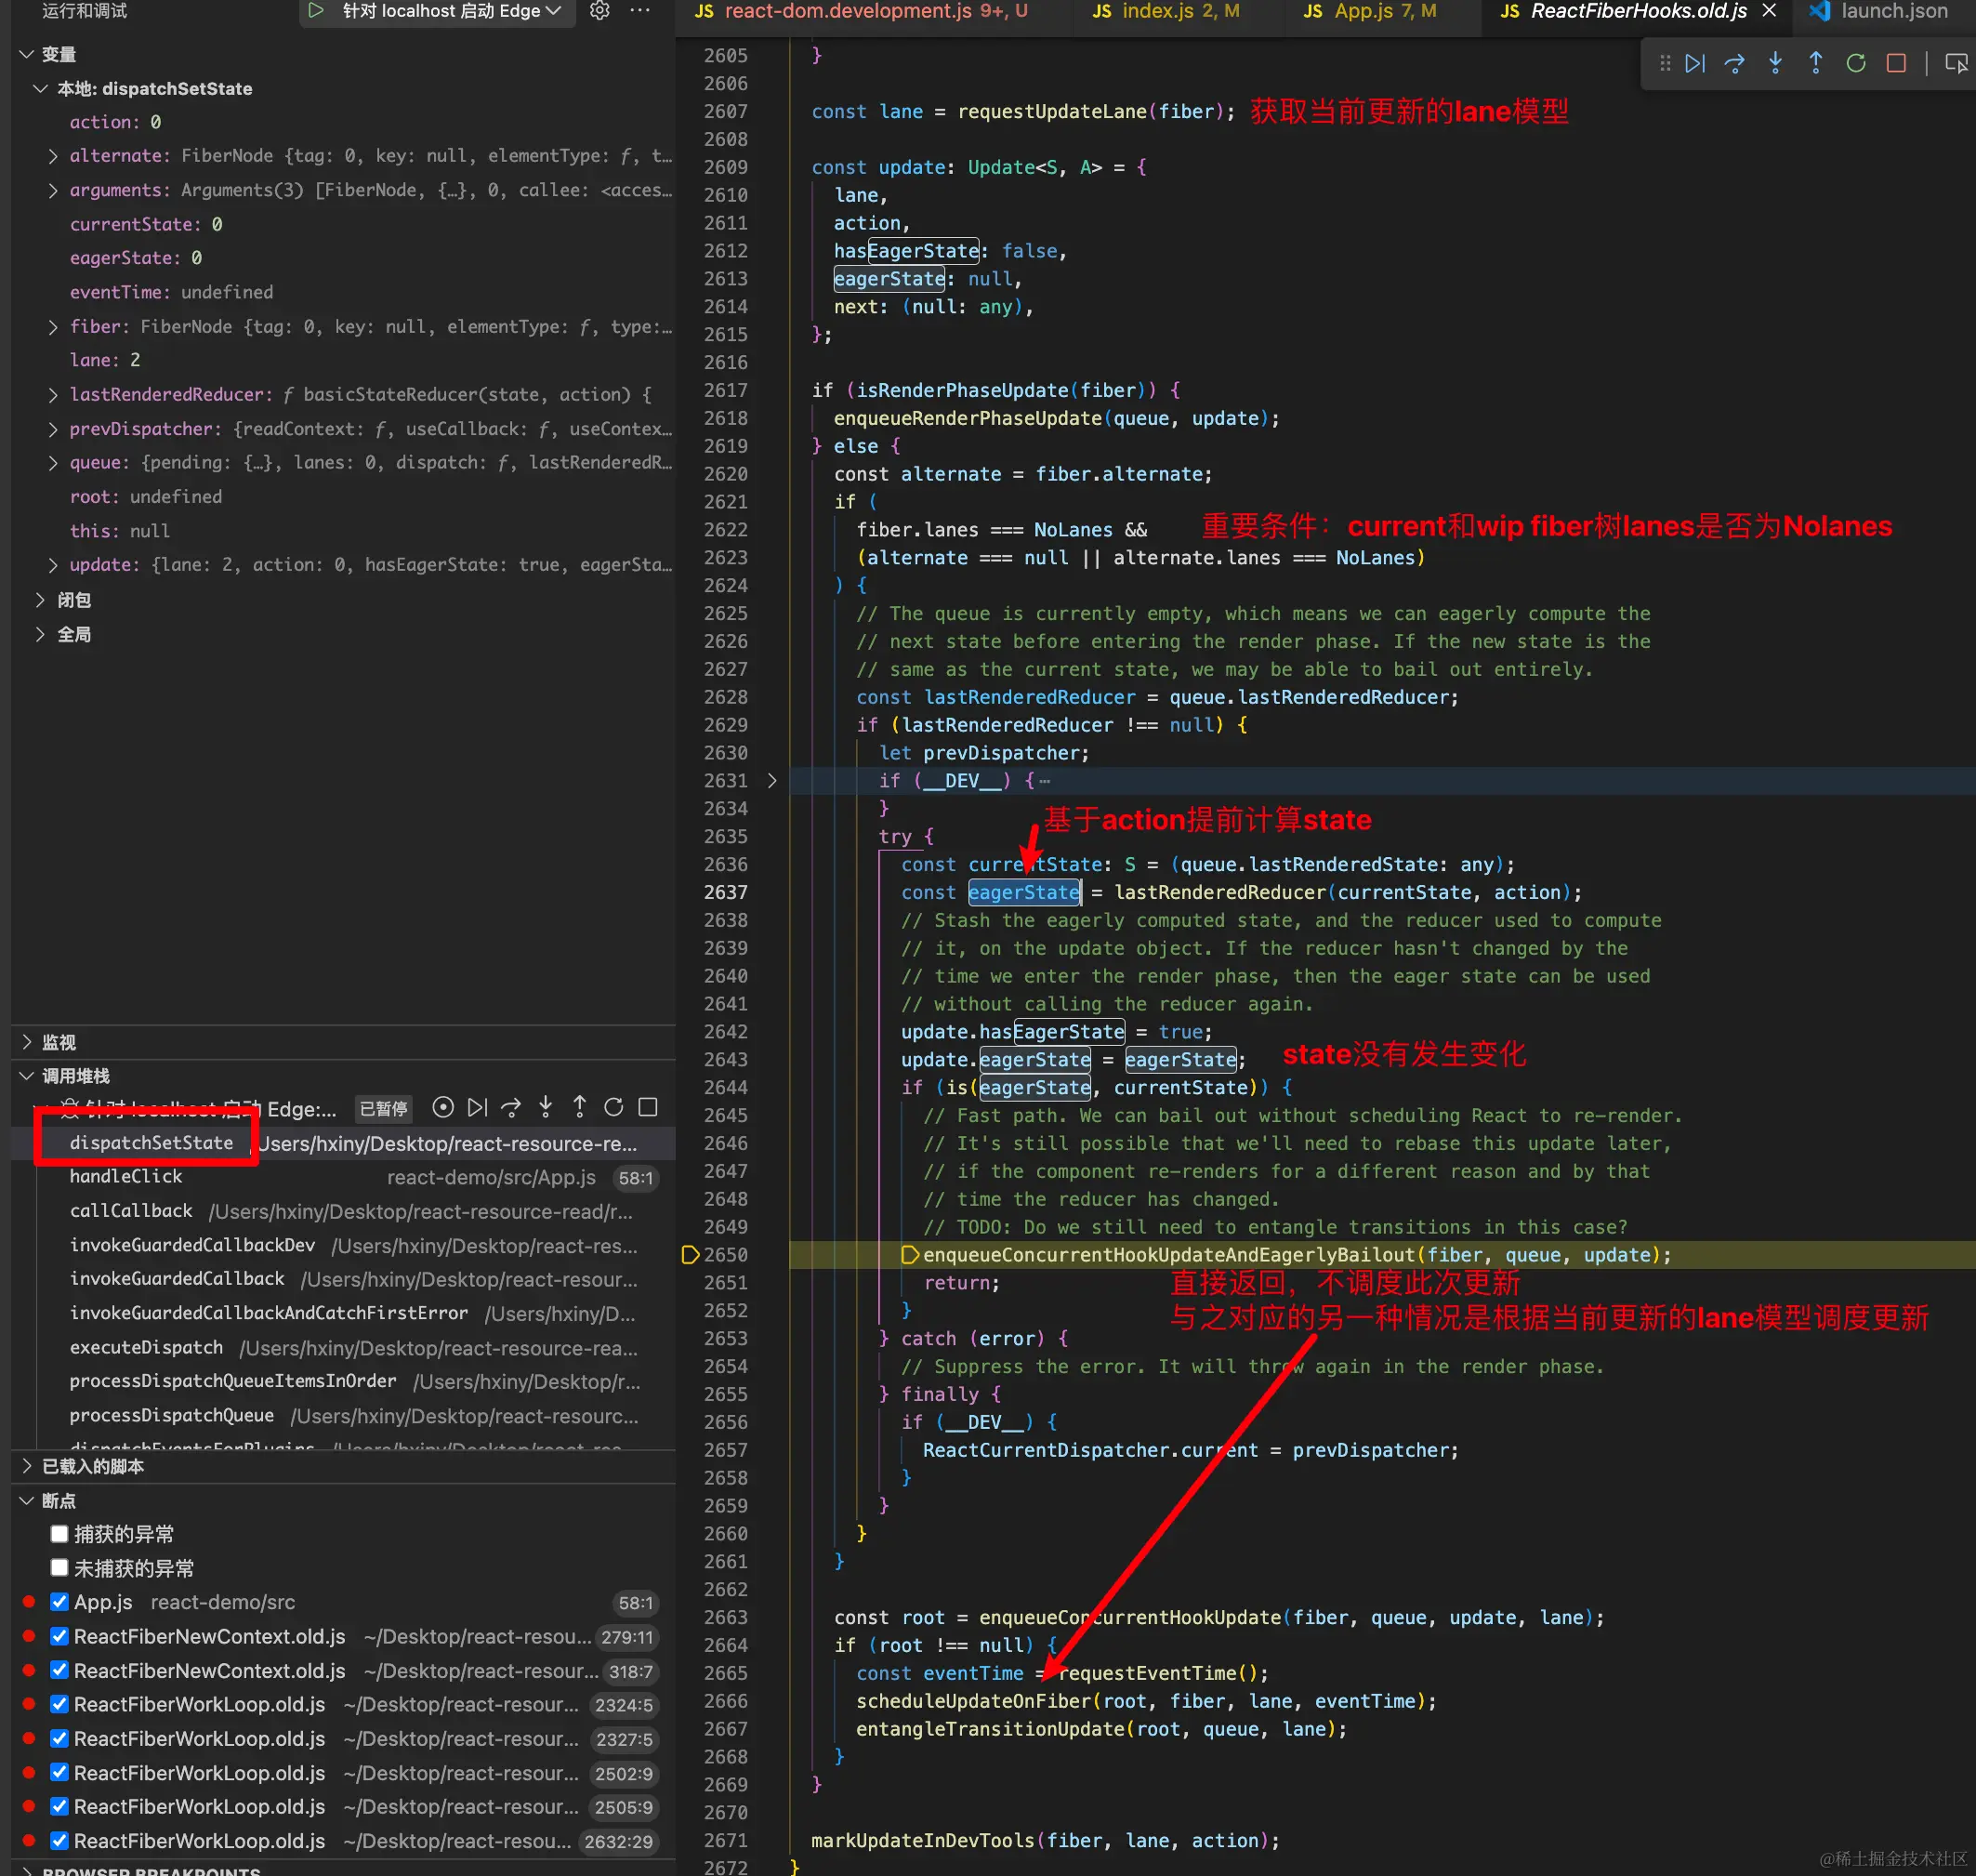Enable caught exceptions breakpoint checkbox
The image size is (1976, 1876).
click(x=59, y=1533)
